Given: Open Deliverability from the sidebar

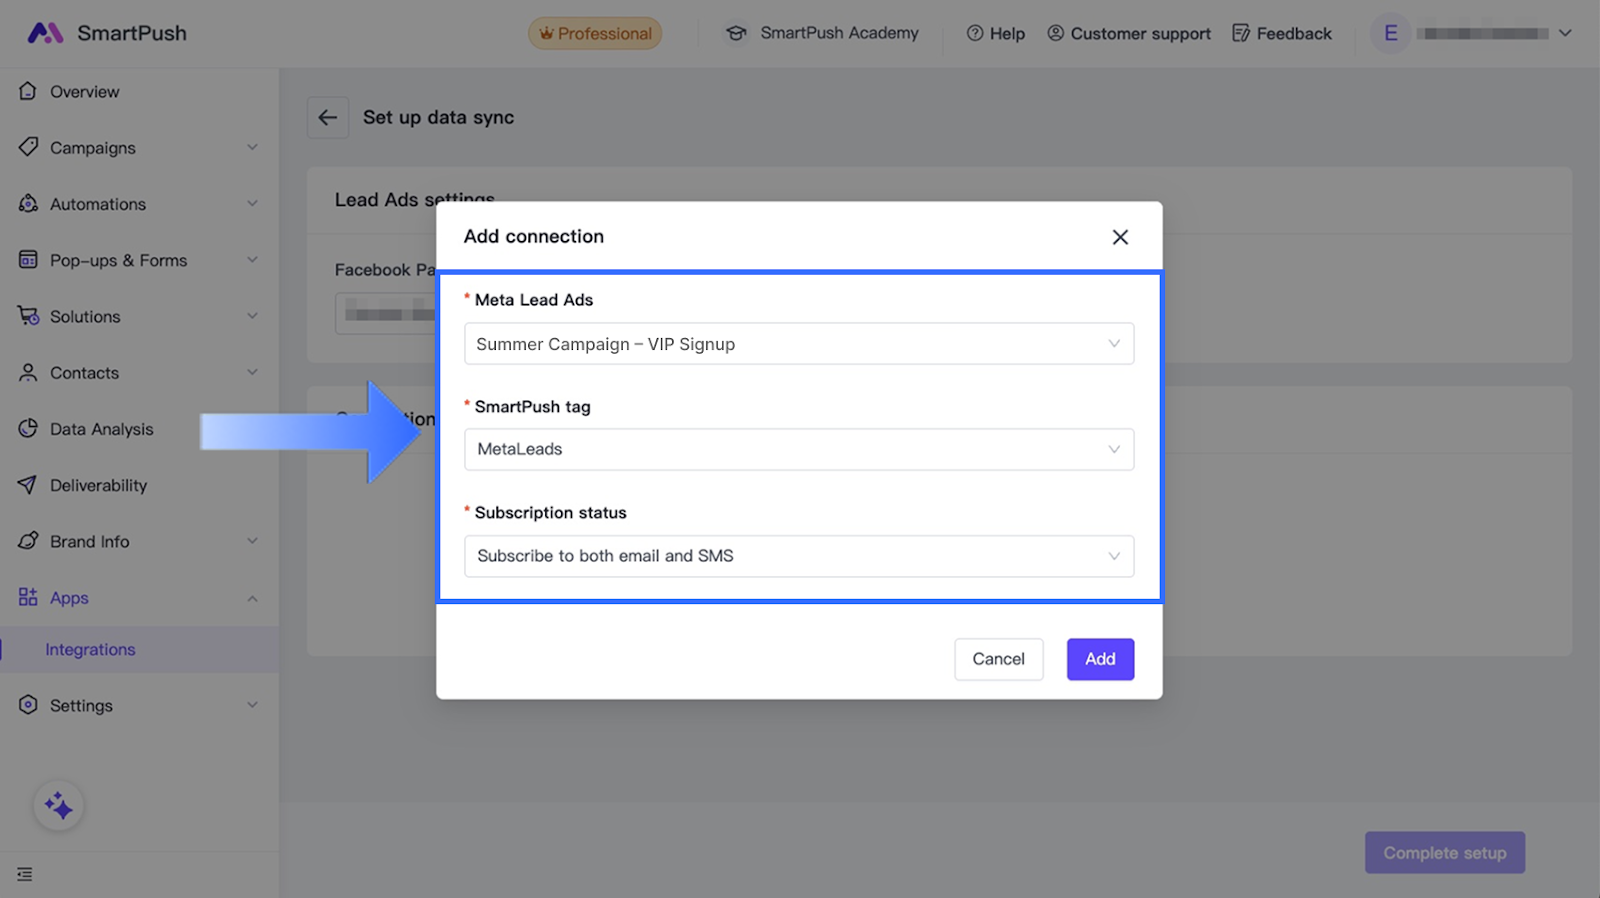Looking at the screenshot, I should pos(98,486).
